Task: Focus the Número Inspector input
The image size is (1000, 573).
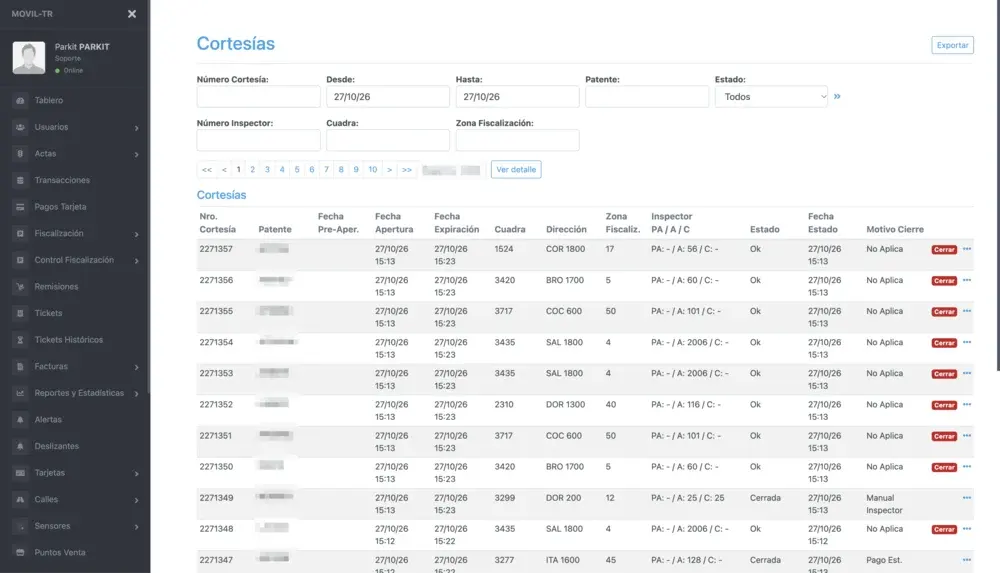Action: click(x=258, y=140)
